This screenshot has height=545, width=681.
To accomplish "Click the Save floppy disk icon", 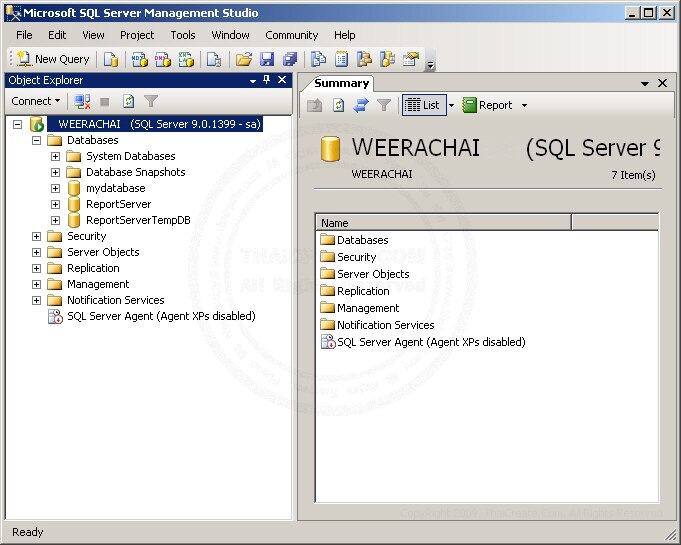I will [x=267, y=59].
